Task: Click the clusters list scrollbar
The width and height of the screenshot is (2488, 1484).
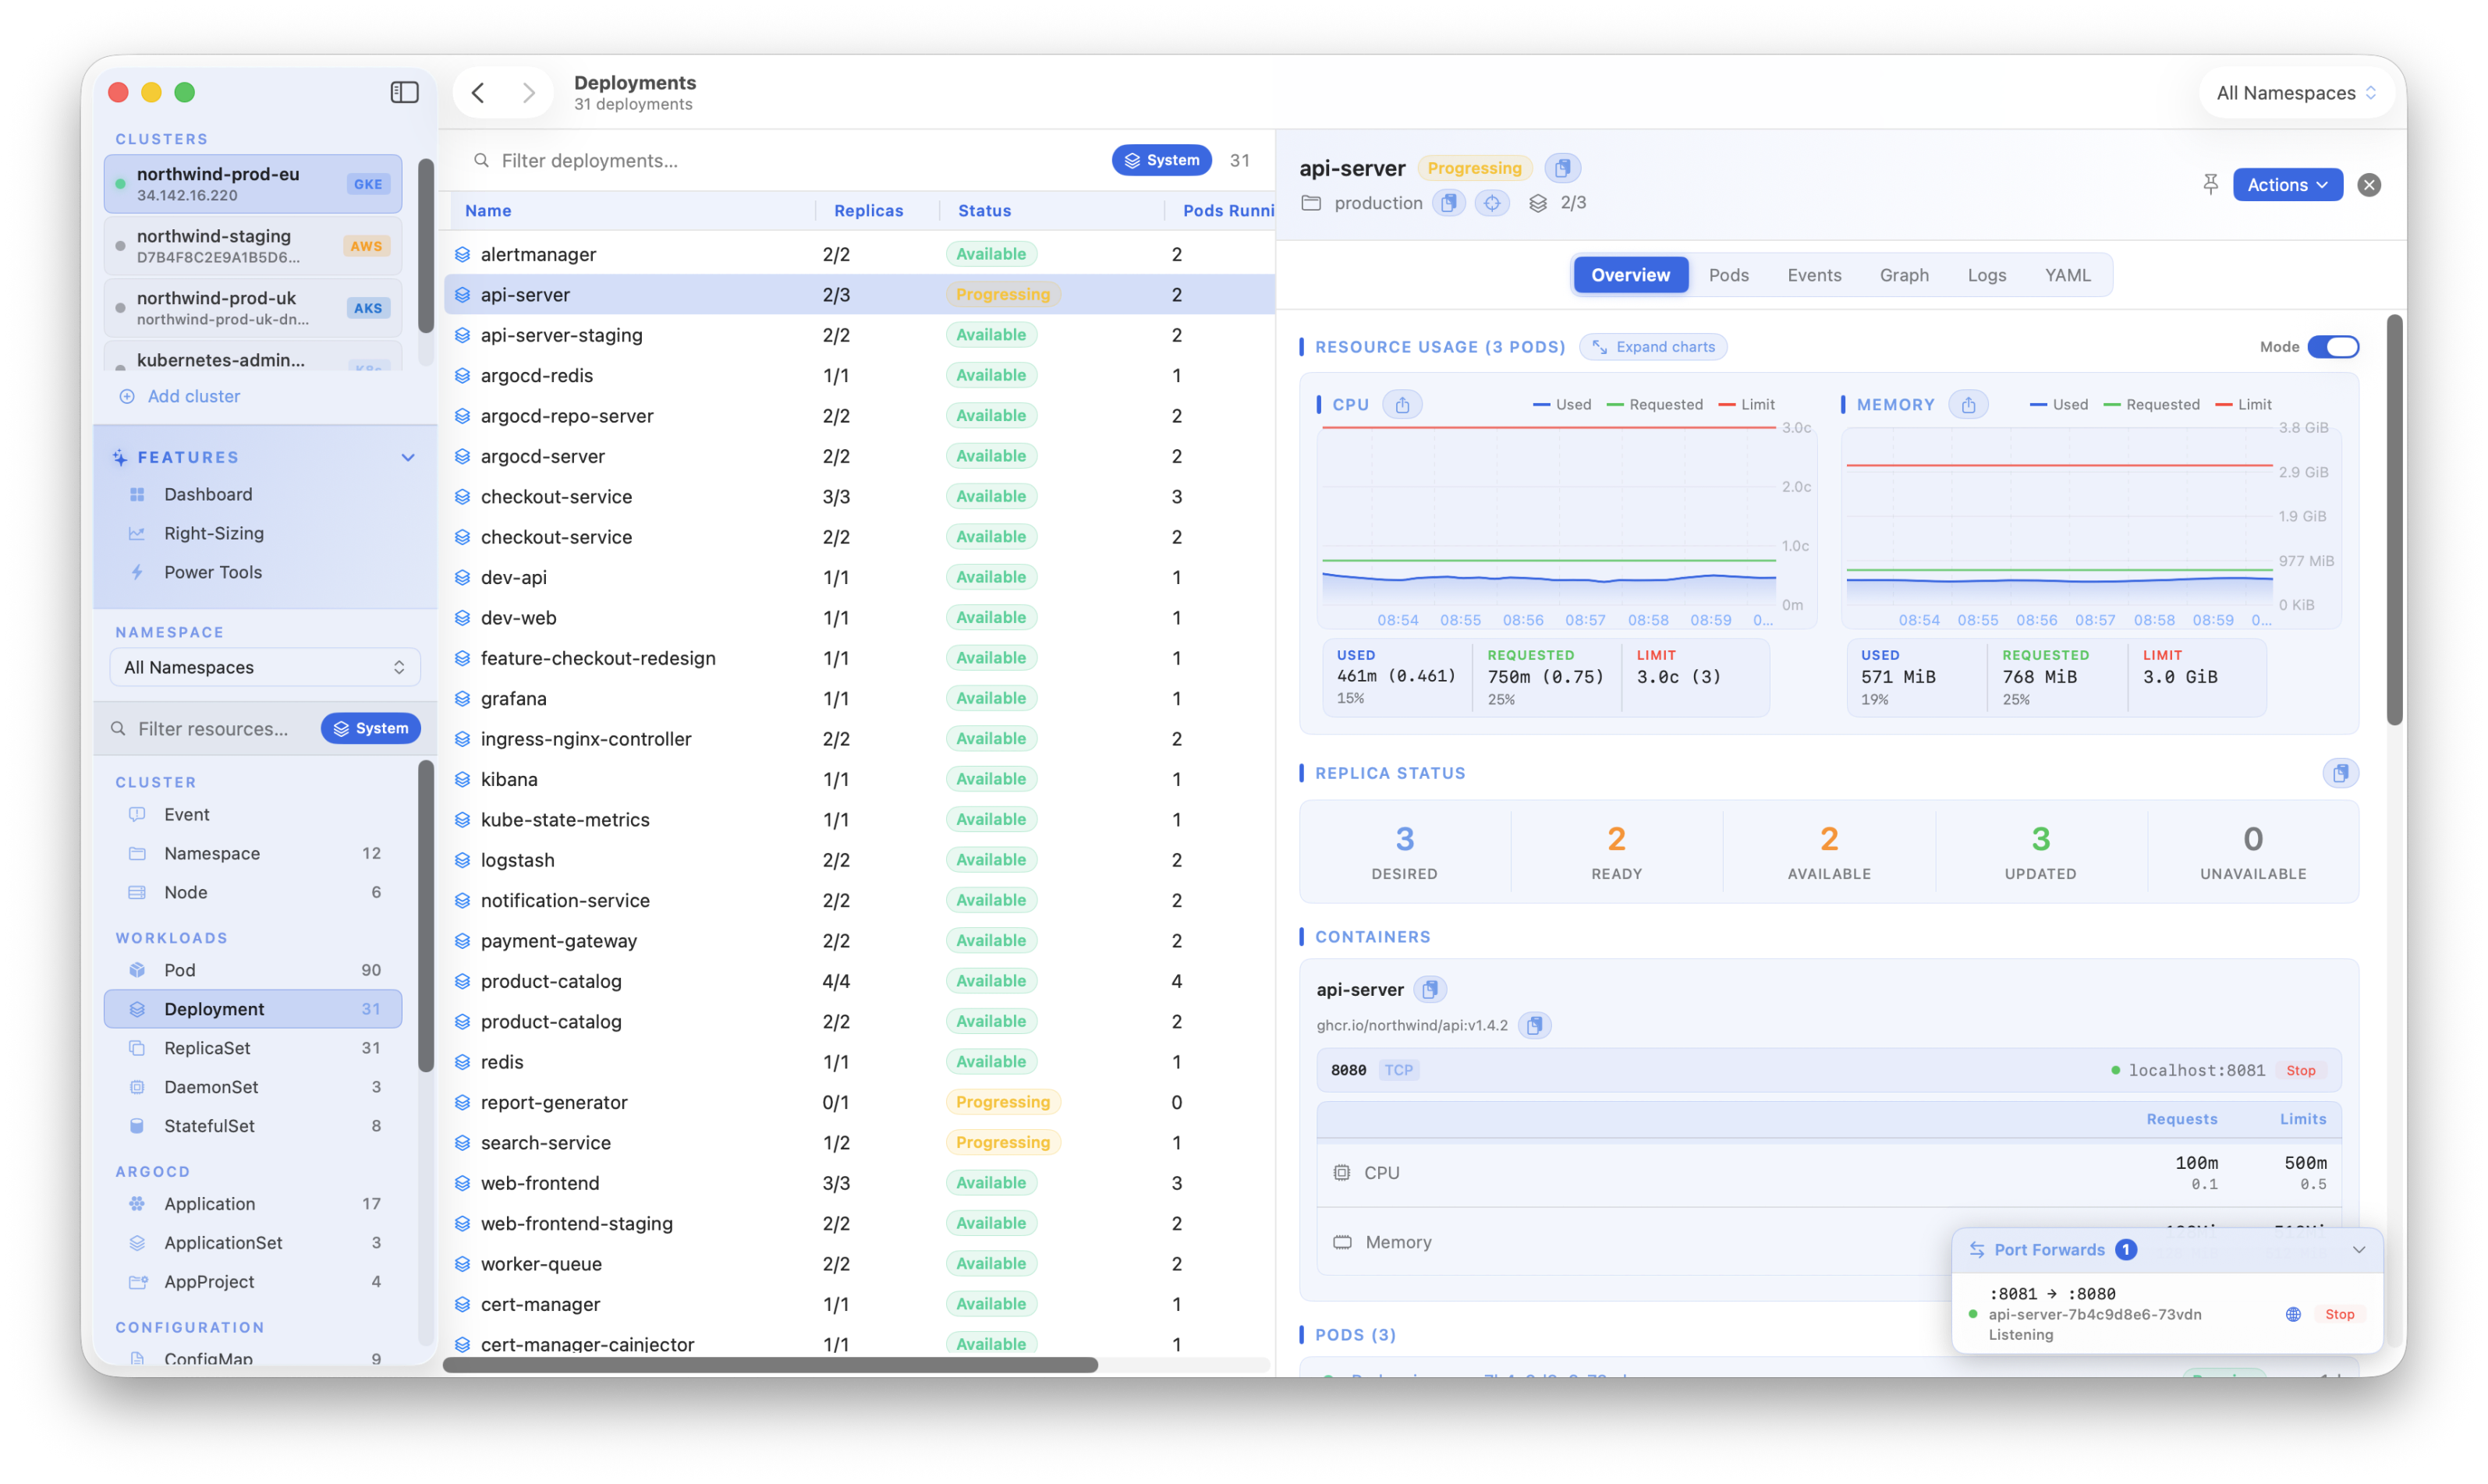Action: 425,246
